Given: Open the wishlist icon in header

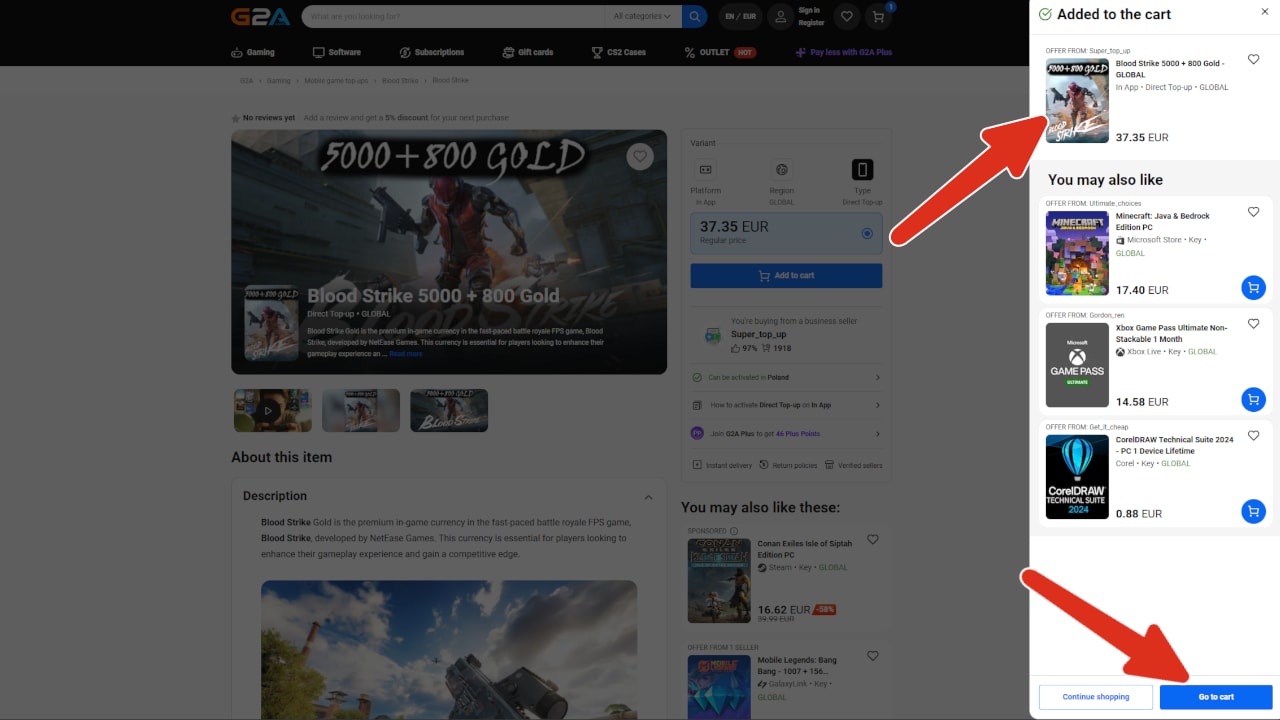Looking at the screenshot, I should 847,16.
